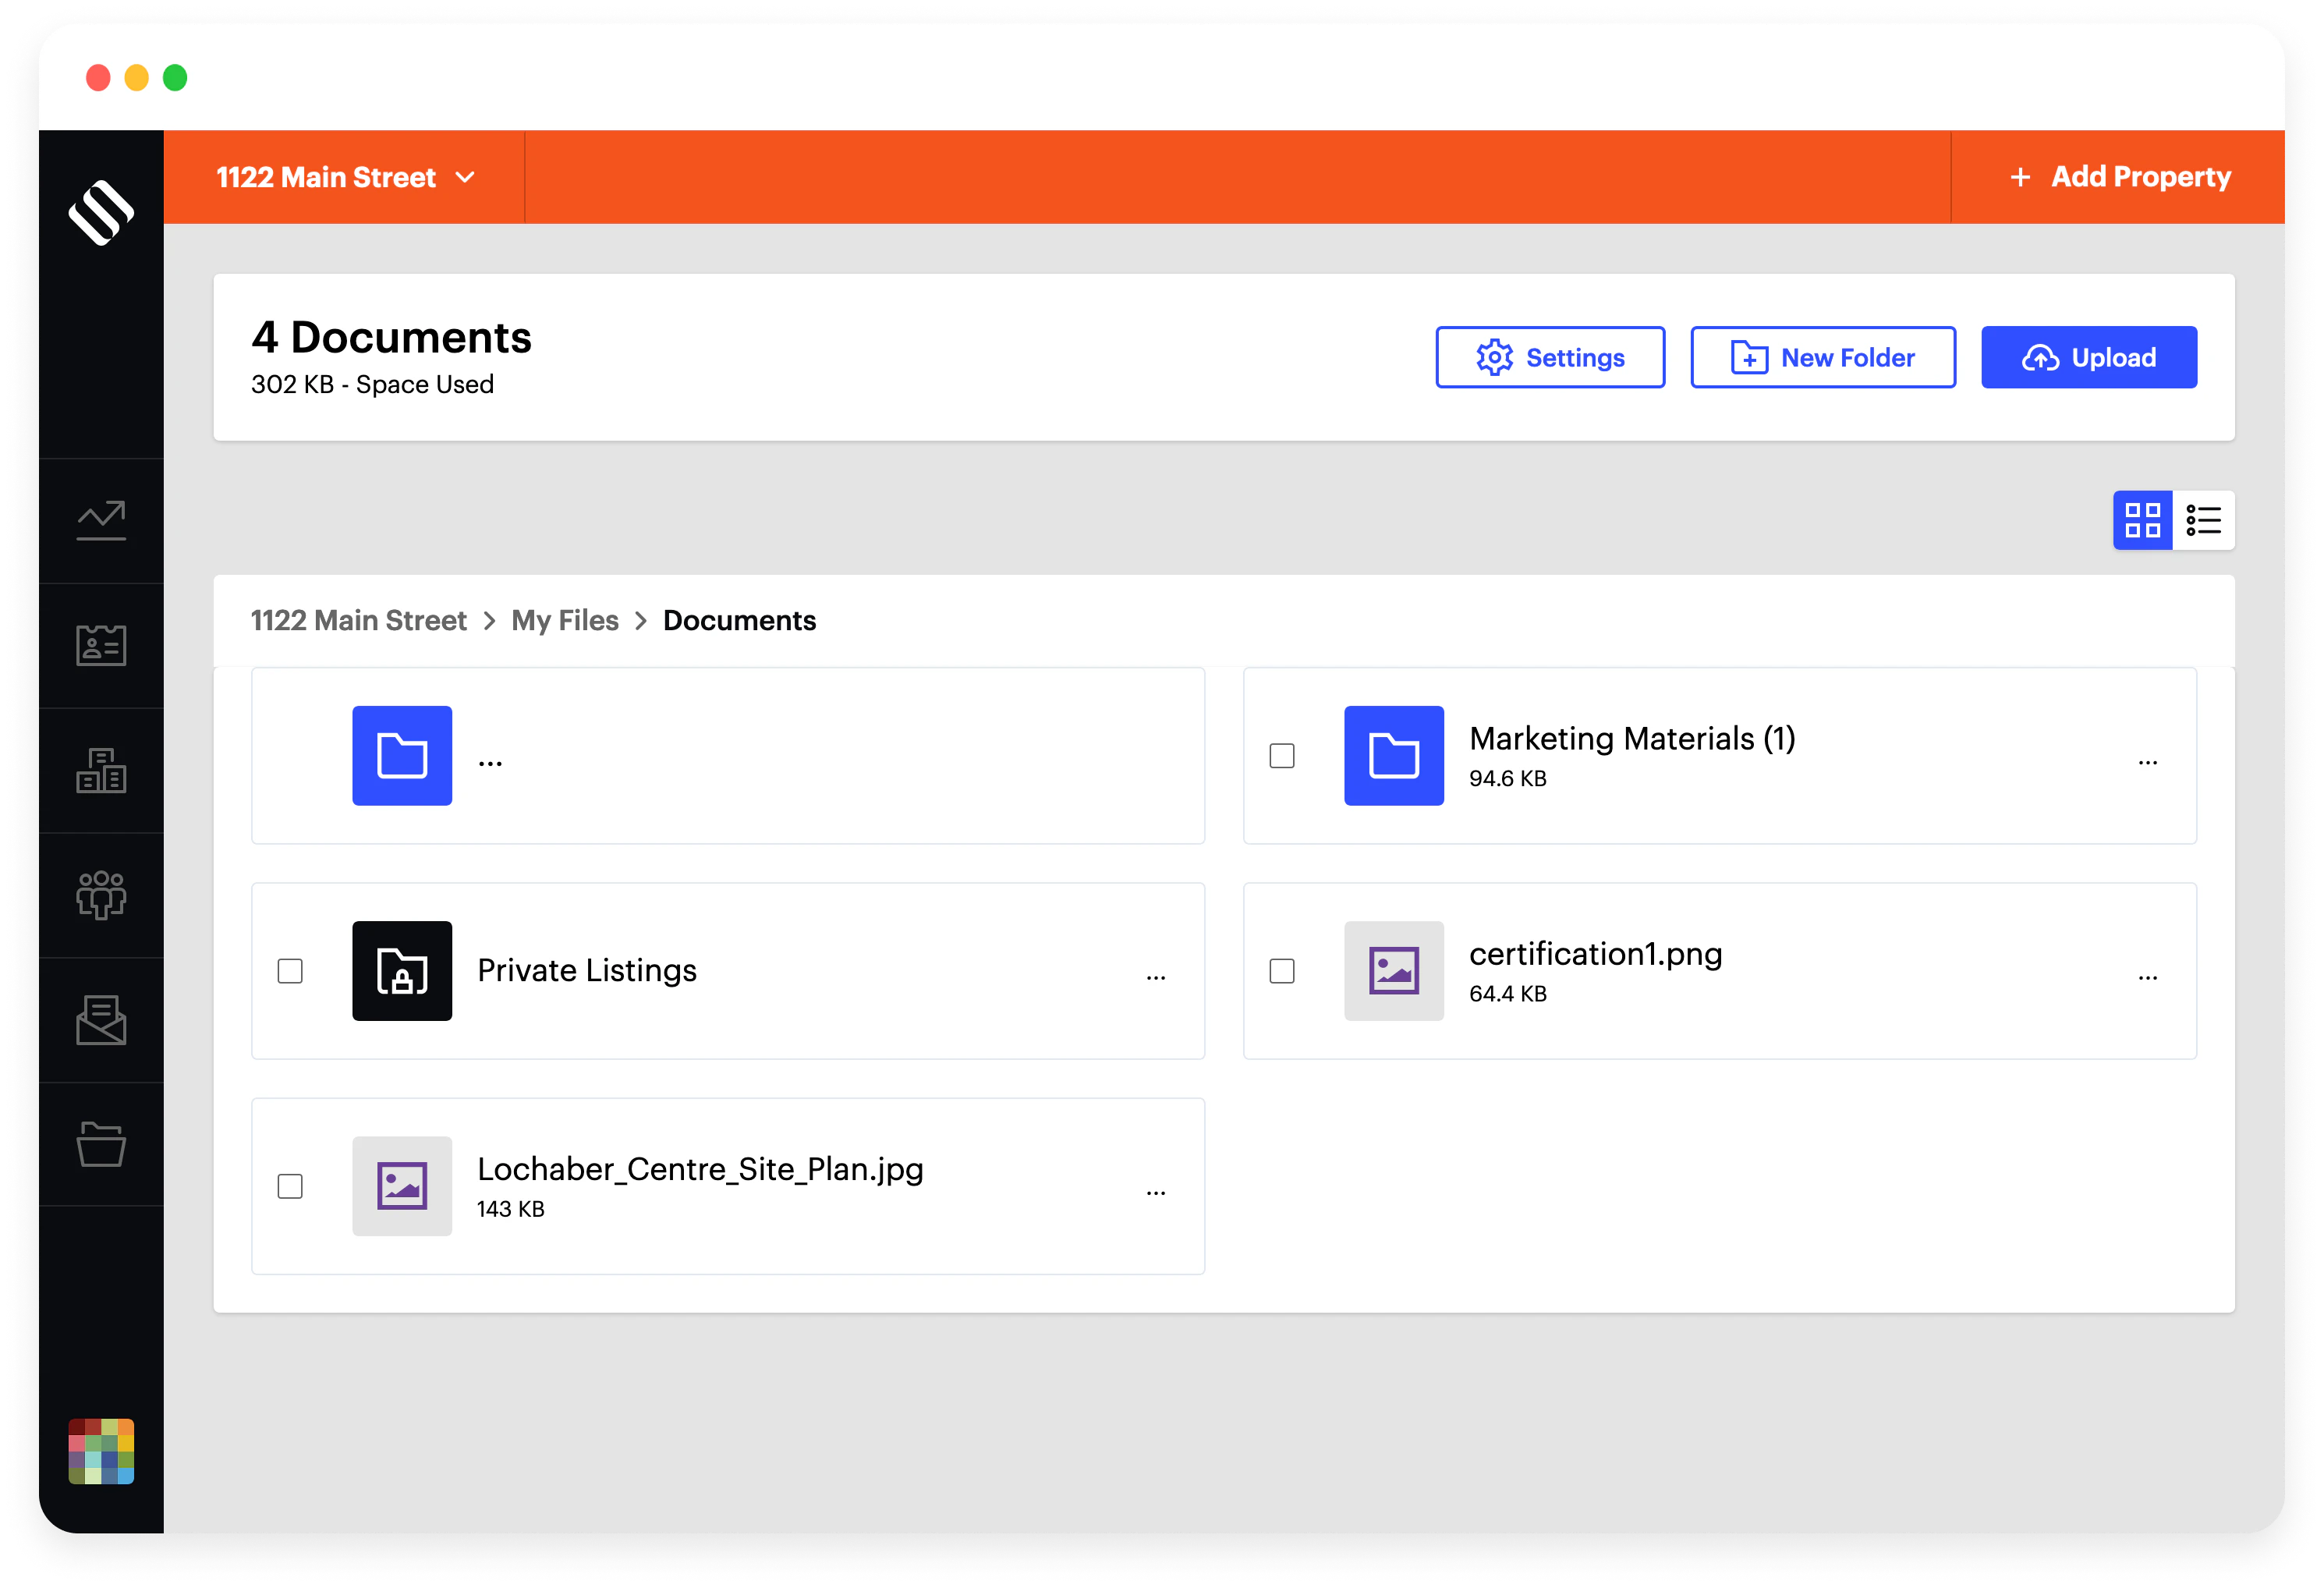Click the Upload button
This screenshot has height=1588, width=2324.
point(2088,357)
